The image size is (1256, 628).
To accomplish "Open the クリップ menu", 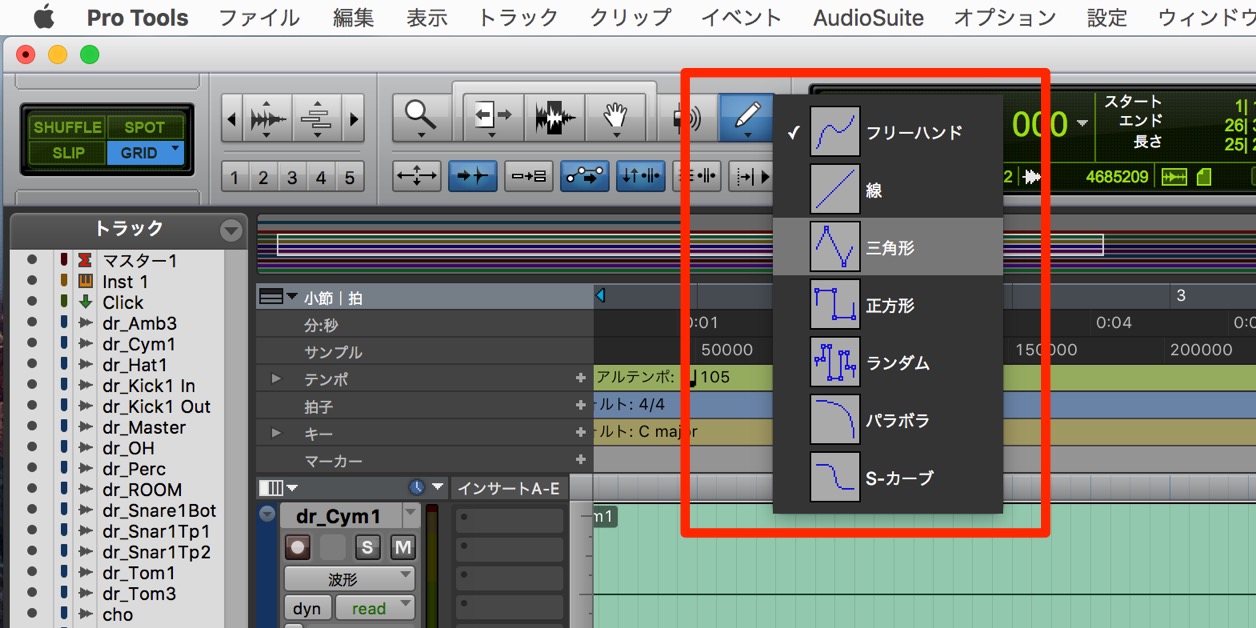I will pos(630,17).
